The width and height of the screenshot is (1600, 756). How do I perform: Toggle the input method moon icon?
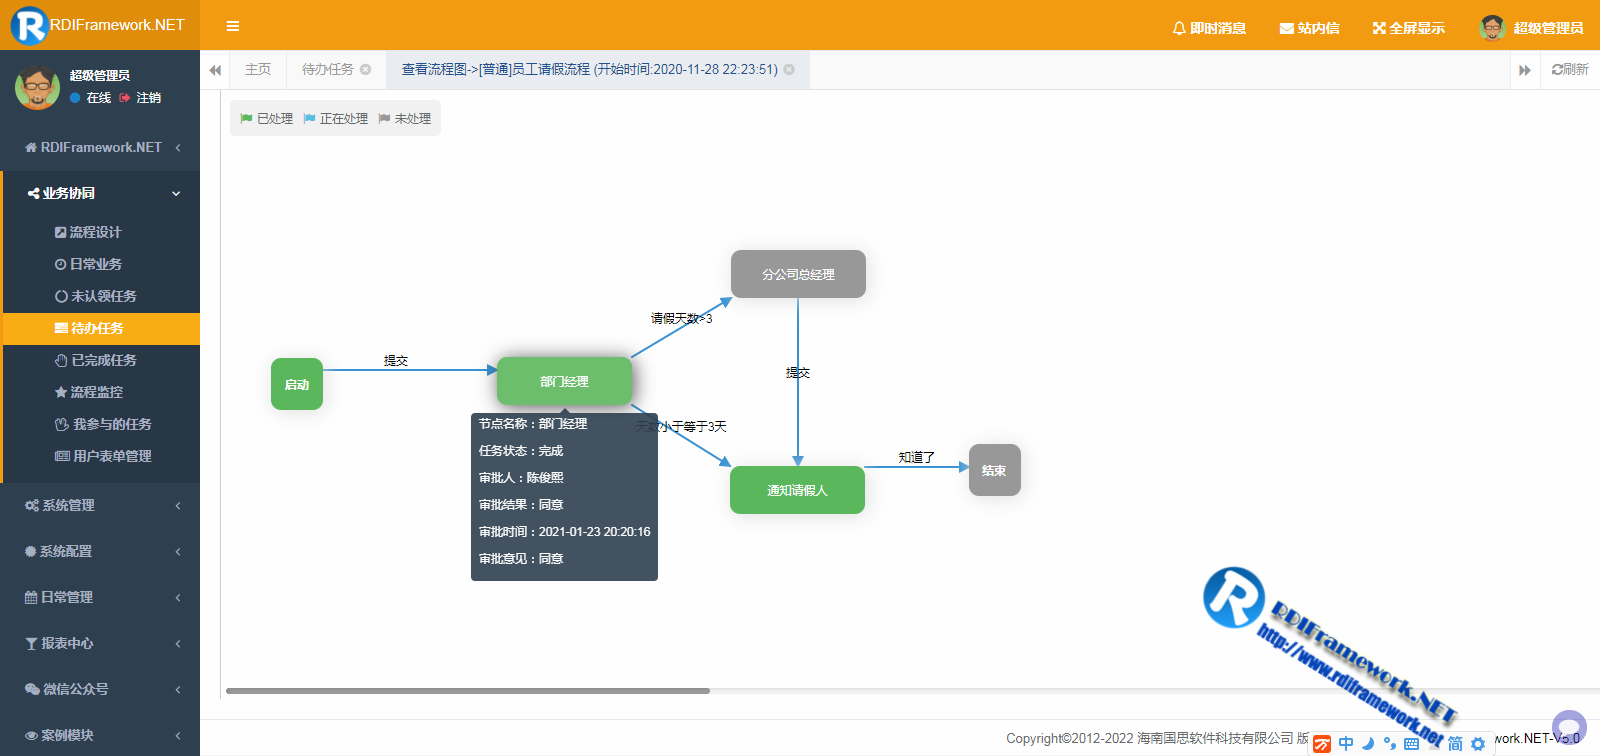point(1368,743)
